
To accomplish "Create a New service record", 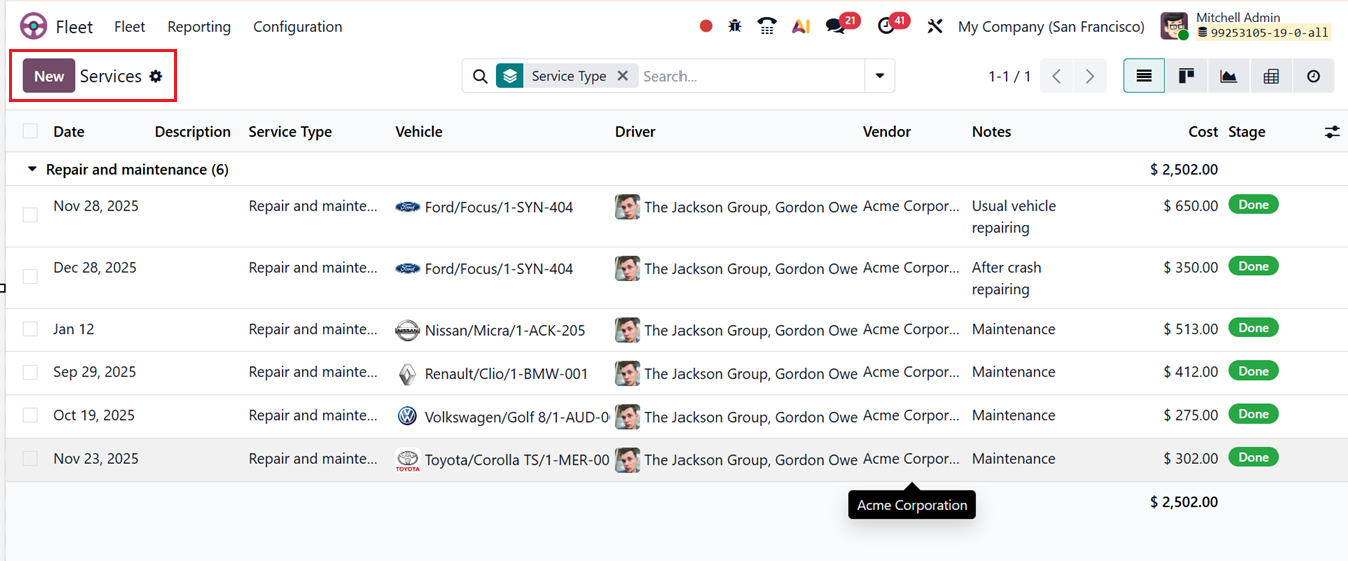I will (x=49, y=76).
